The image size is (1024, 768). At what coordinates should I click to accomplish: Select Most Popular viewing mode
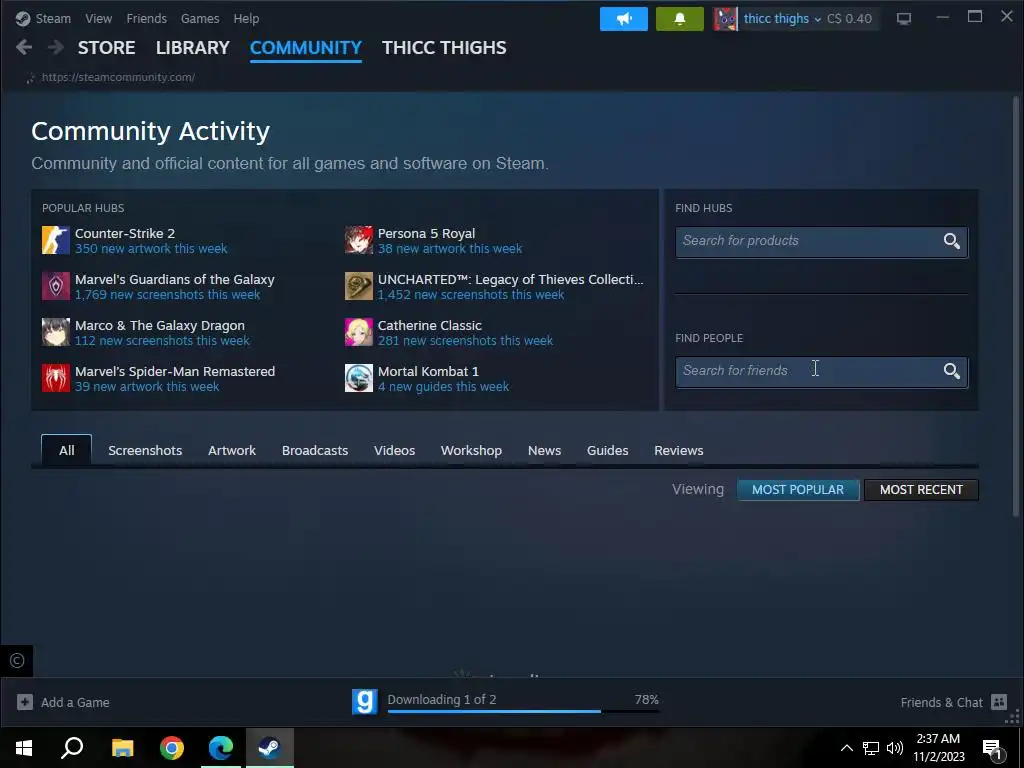tap(797, 490)
